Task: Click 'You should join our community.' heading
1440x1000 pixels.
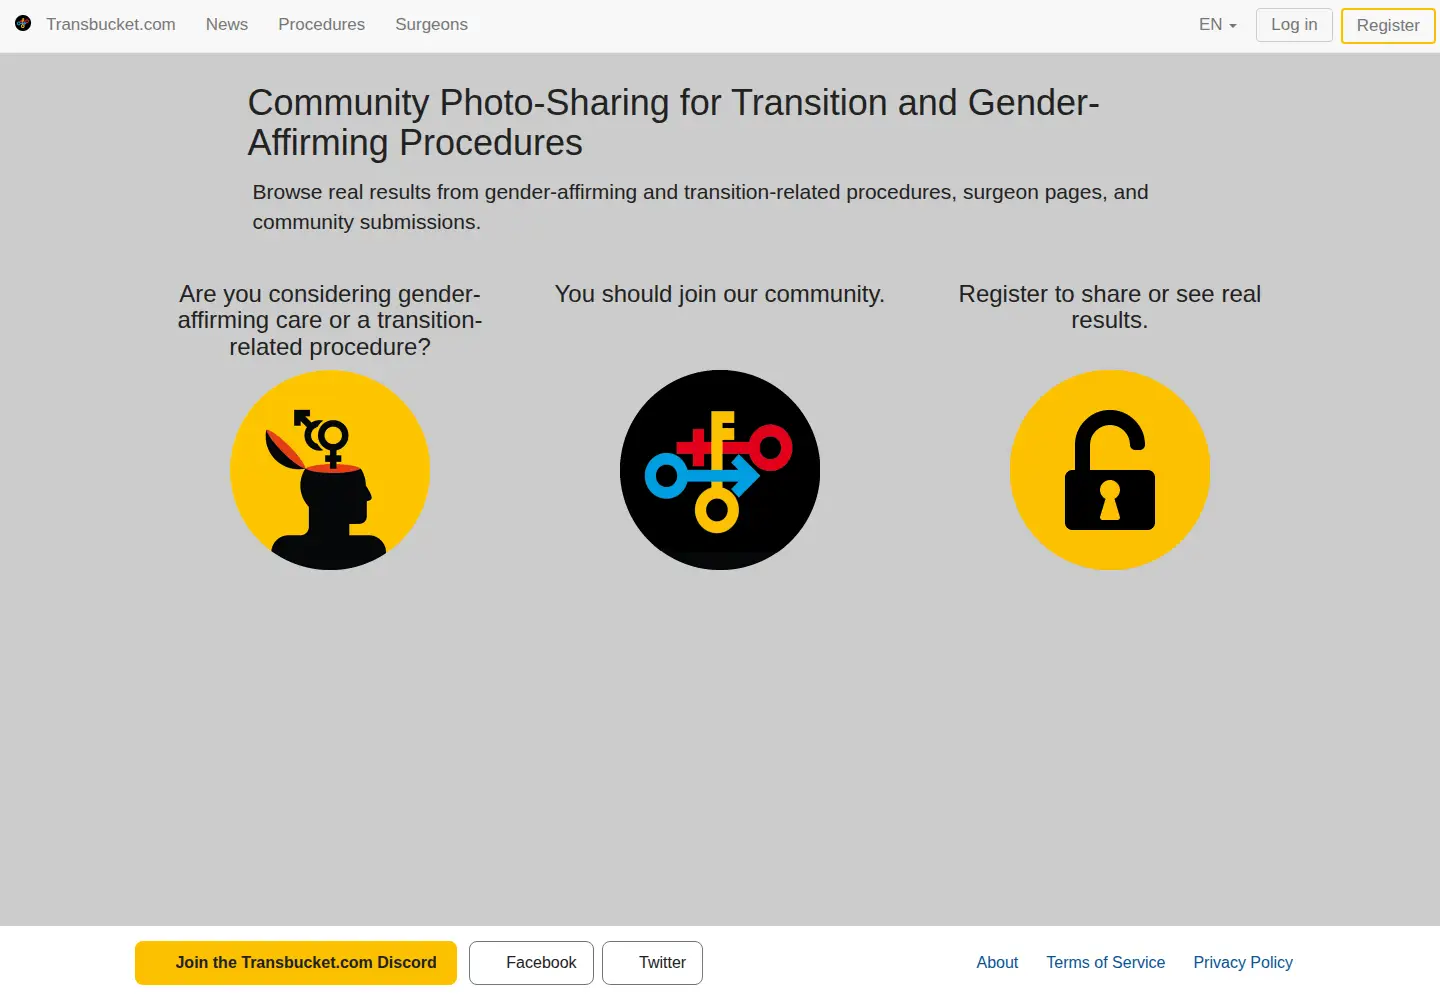Action: tap(720, 294)
